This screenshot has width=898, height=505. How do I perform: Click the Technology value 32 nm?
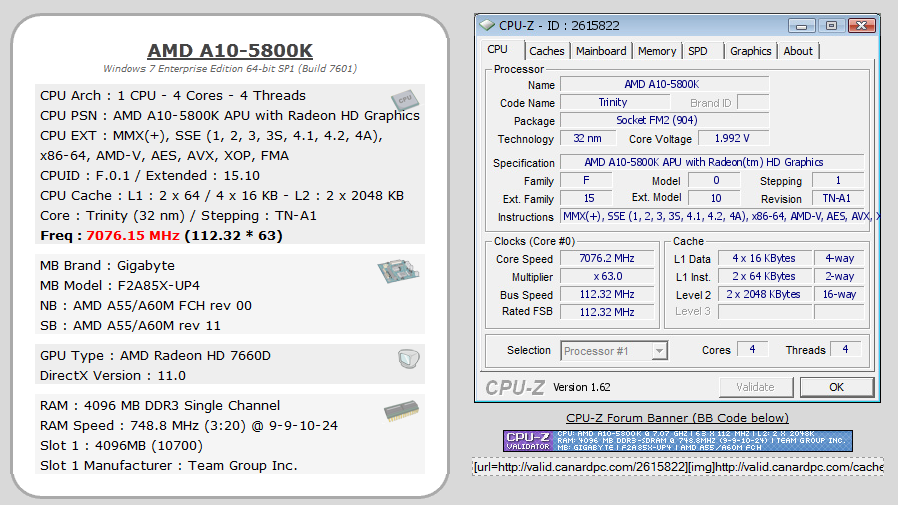point(588,139)
